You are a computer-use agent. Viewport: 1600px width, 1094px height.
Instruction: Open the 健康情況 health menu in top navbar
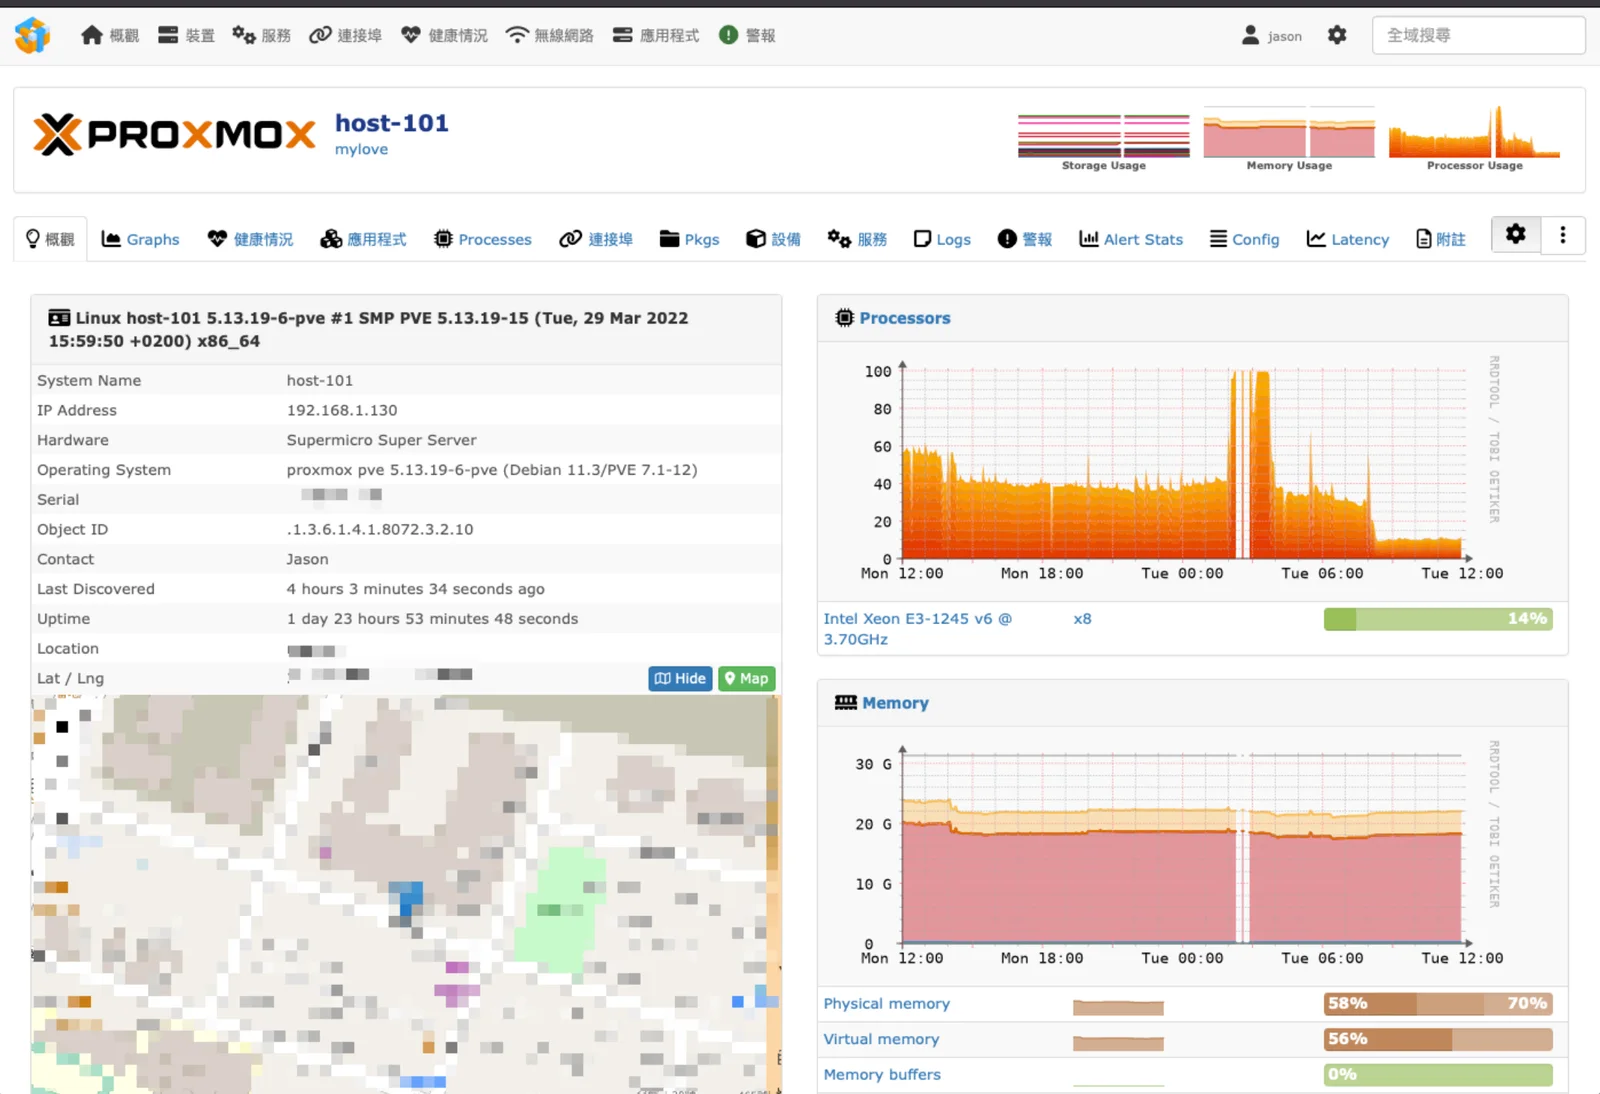(x=444, y=35)
